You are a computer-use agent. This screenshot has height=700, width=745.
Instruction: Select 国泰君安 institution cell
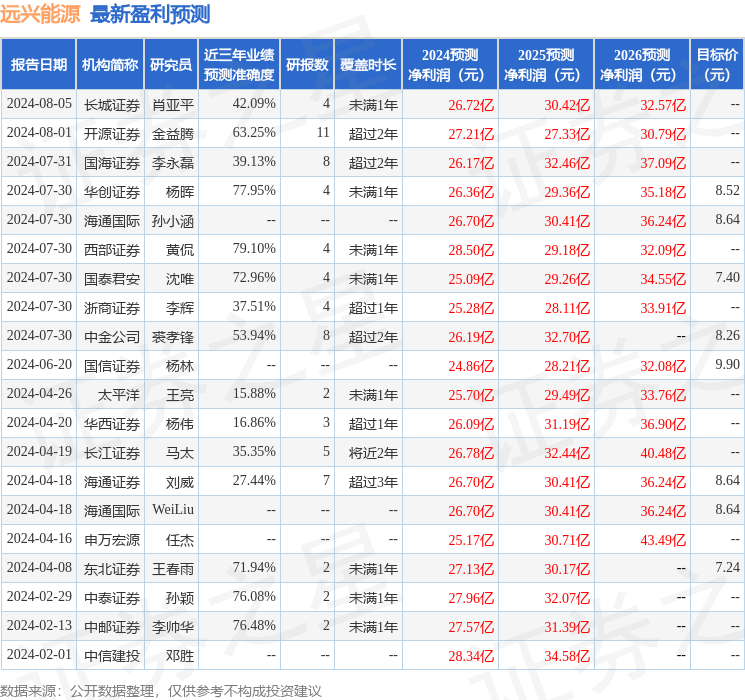[112, 279]
